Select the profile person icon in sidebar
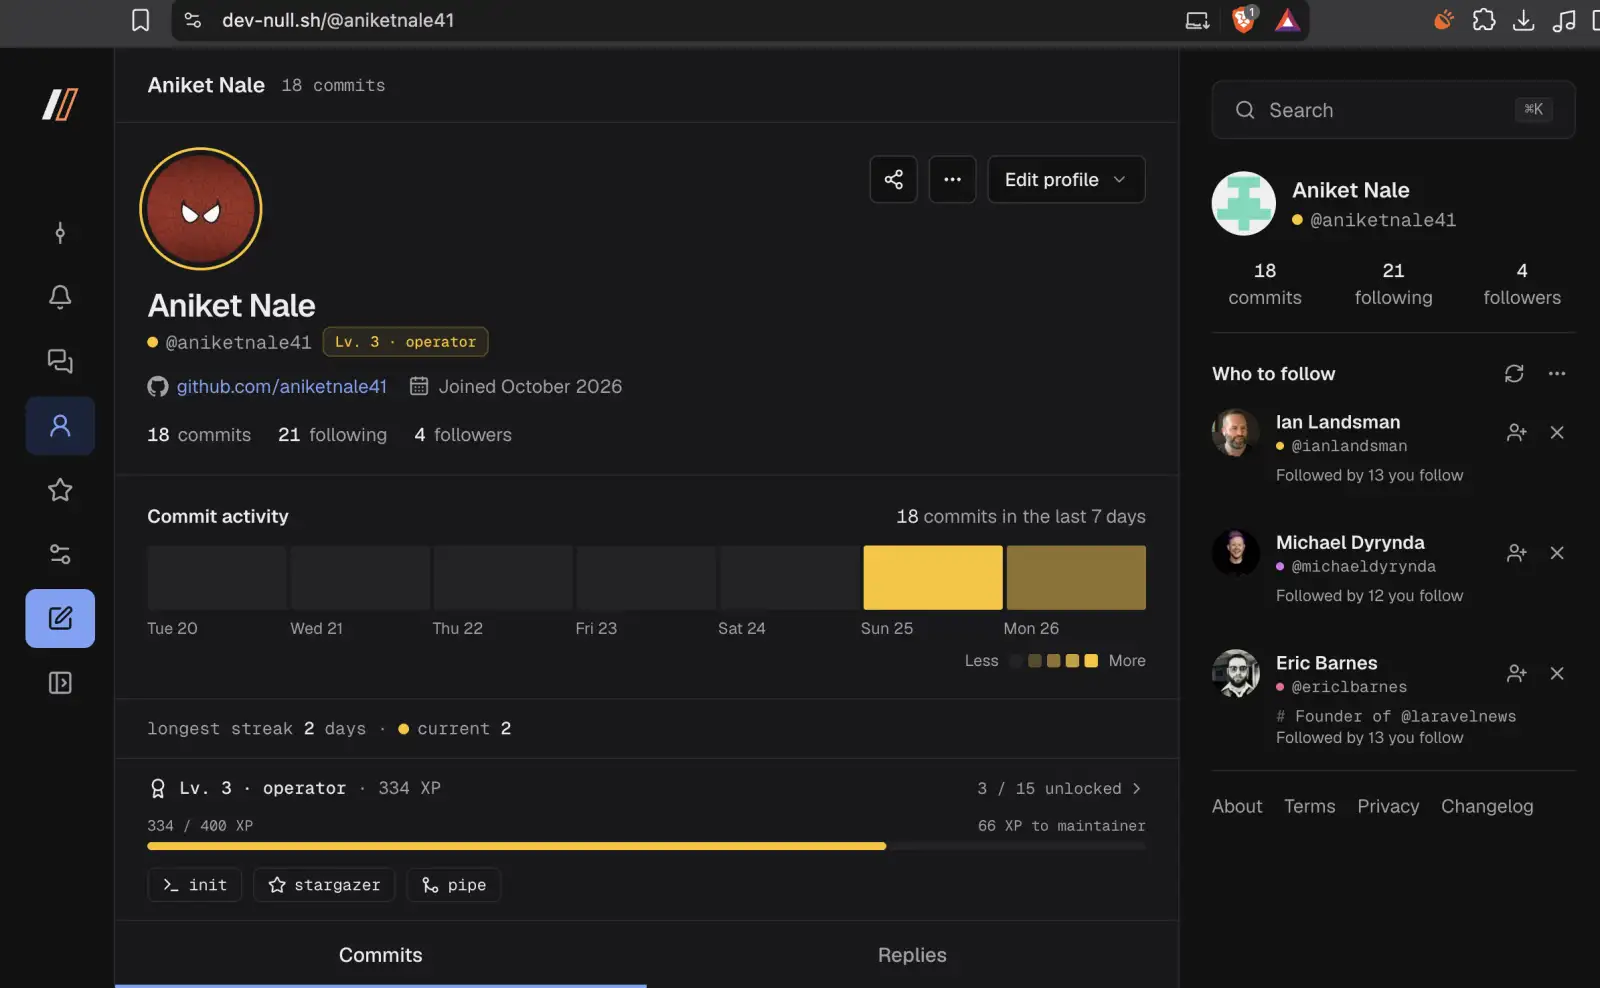Image resolution: width=1600 pixels, height=988 pixels. (x=60, y=426)
